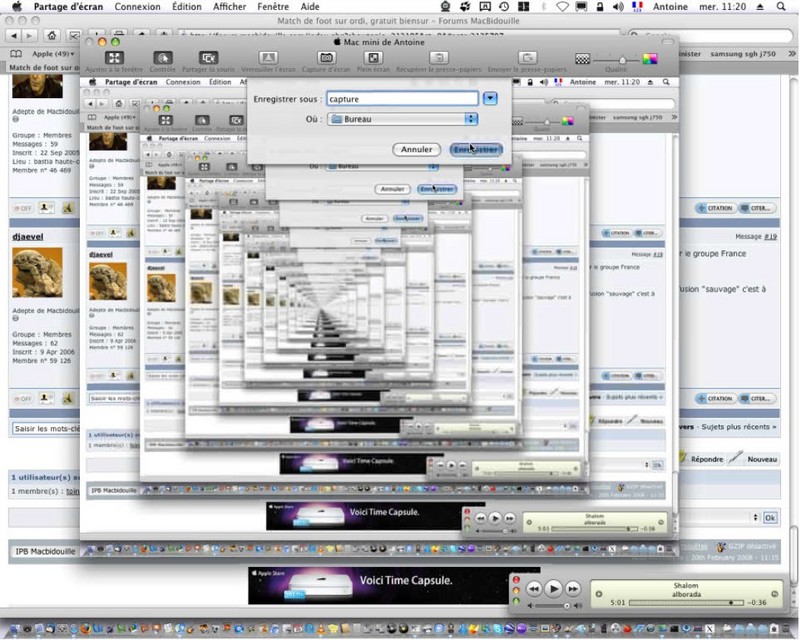Click Envoyer le presse-papiers icon
This screenshot has height=640, width=800.
528,58
